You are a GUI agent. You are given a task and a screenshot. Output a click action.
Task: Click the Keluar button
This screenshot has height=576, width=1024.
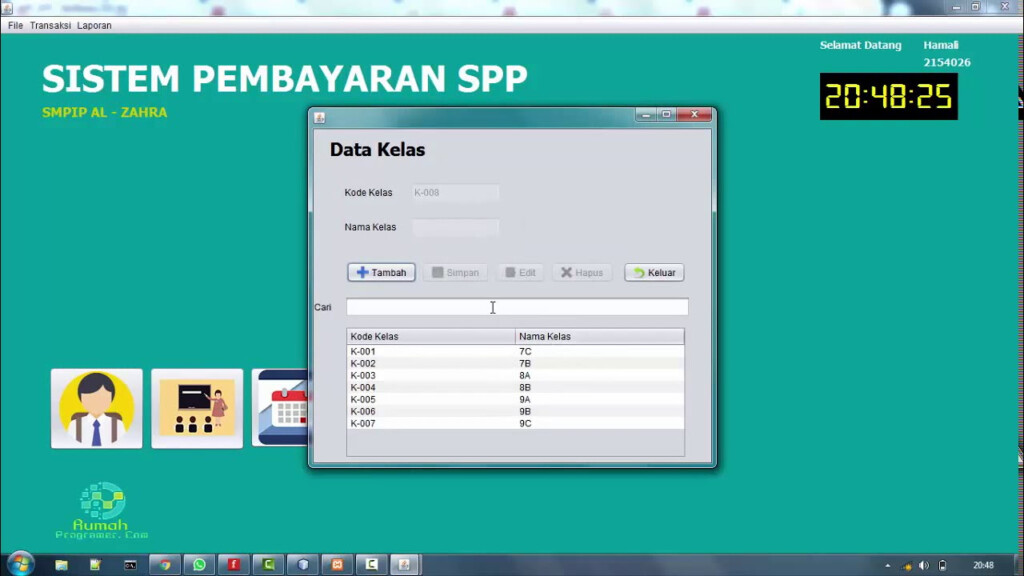click(654, 272)
